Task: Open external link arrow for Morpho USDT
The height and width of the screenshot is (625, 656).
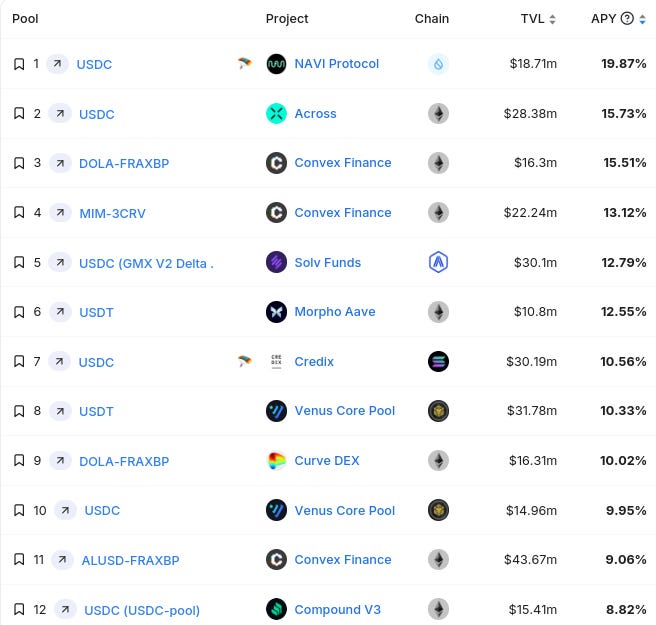Action: [x=60, y=312]
